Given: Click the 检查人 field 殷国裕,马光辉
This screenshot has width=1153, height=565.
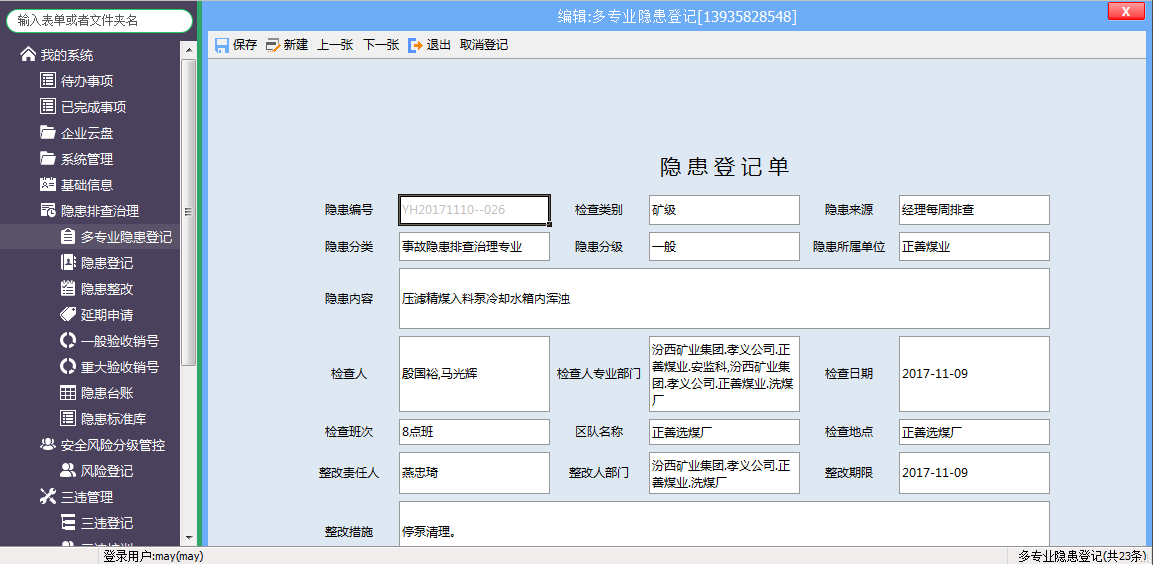Looking at the screenshot, I should pos(474,374).
